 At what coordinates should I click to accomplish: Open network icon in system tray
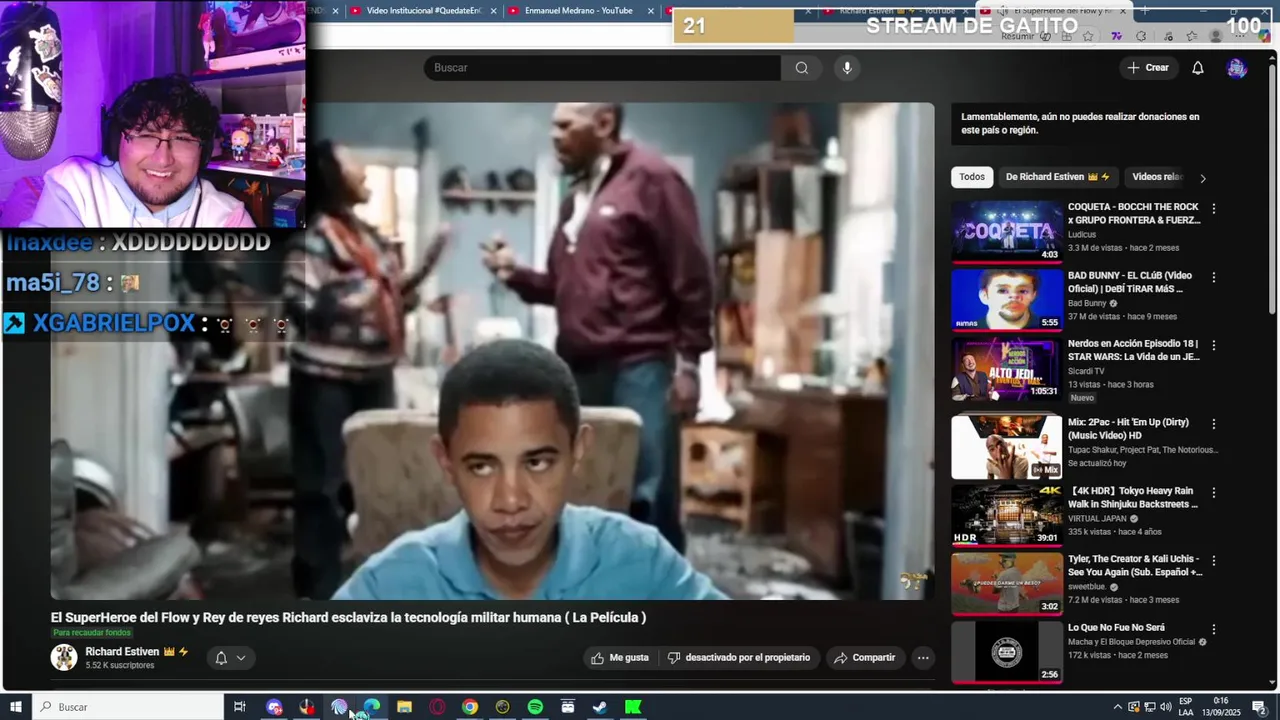point(1149,707)
